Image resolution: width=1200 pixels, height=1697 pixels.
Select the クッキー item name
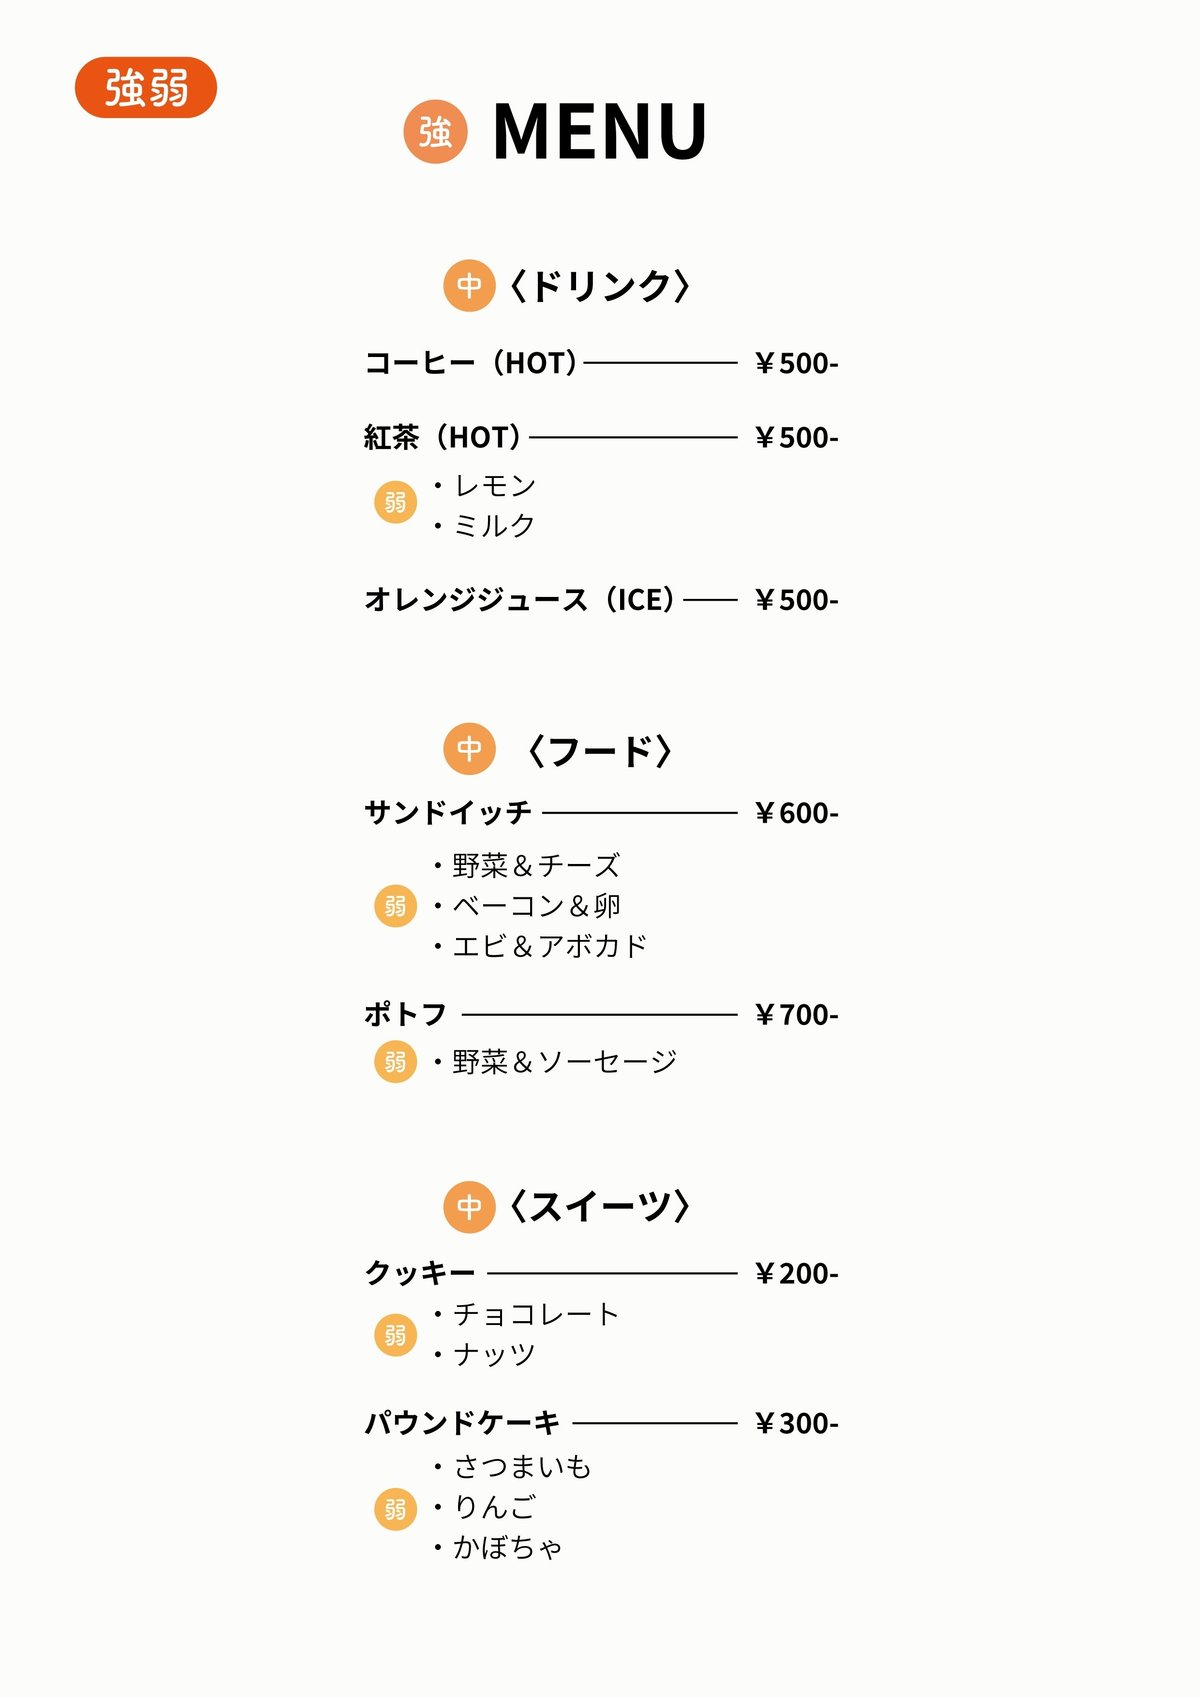(420, 1273)
